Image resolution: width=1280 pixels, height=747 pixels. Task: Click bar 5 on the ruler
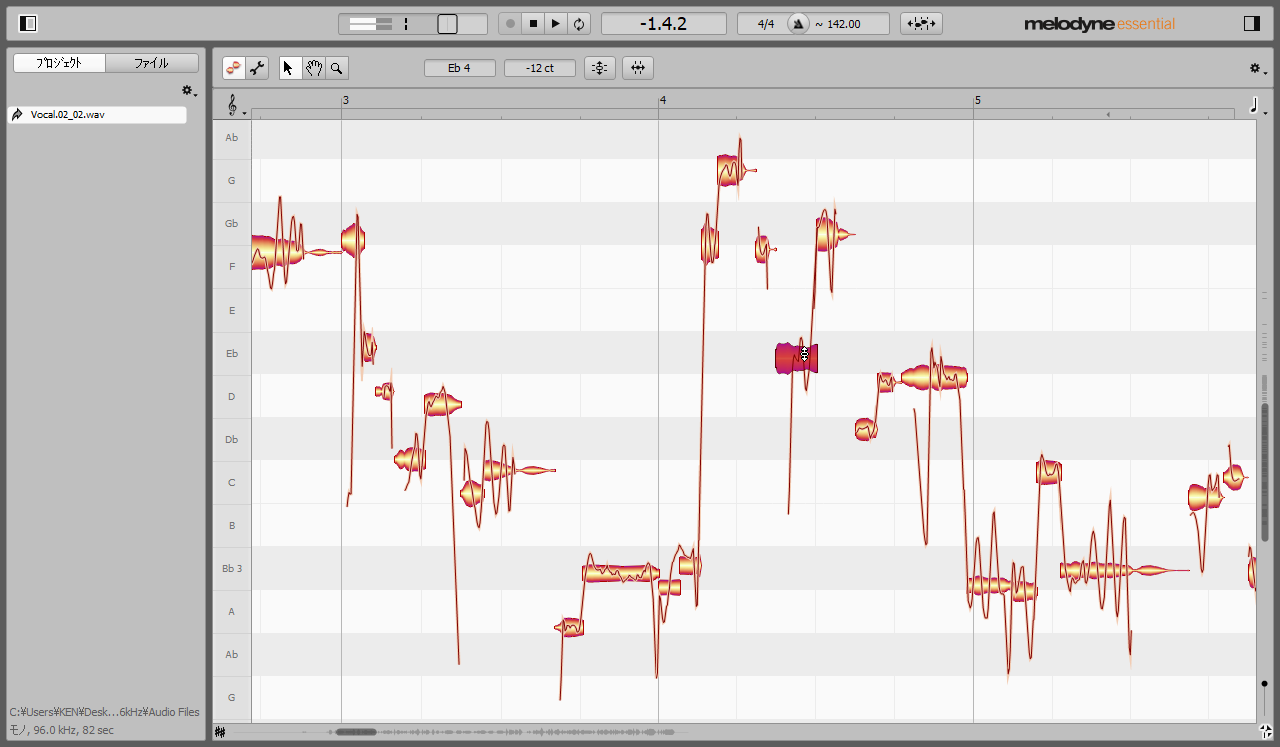(x=978, y=100)
